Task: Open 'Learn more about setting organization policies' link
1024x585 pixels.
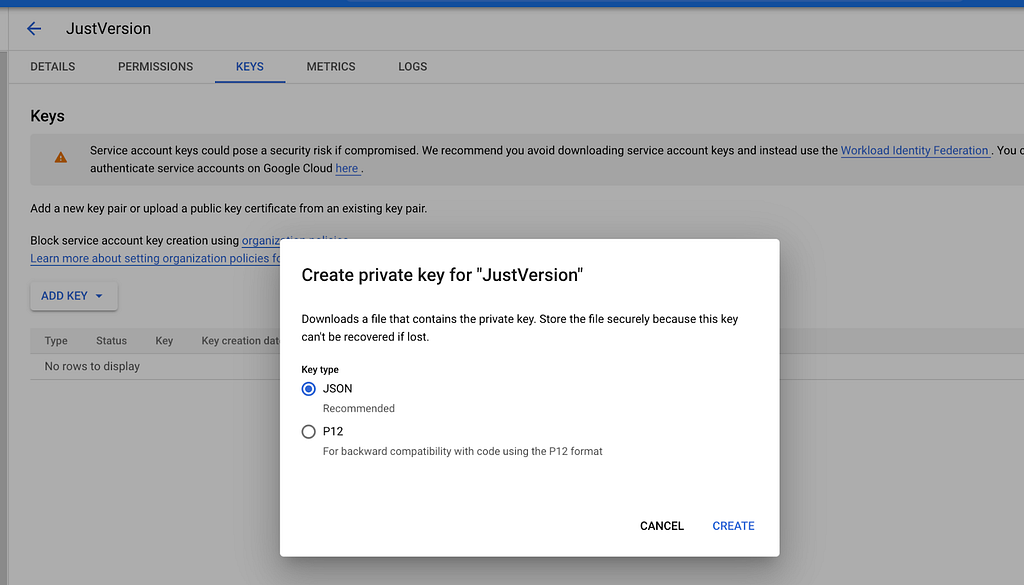Action: [x=155, y=259]
